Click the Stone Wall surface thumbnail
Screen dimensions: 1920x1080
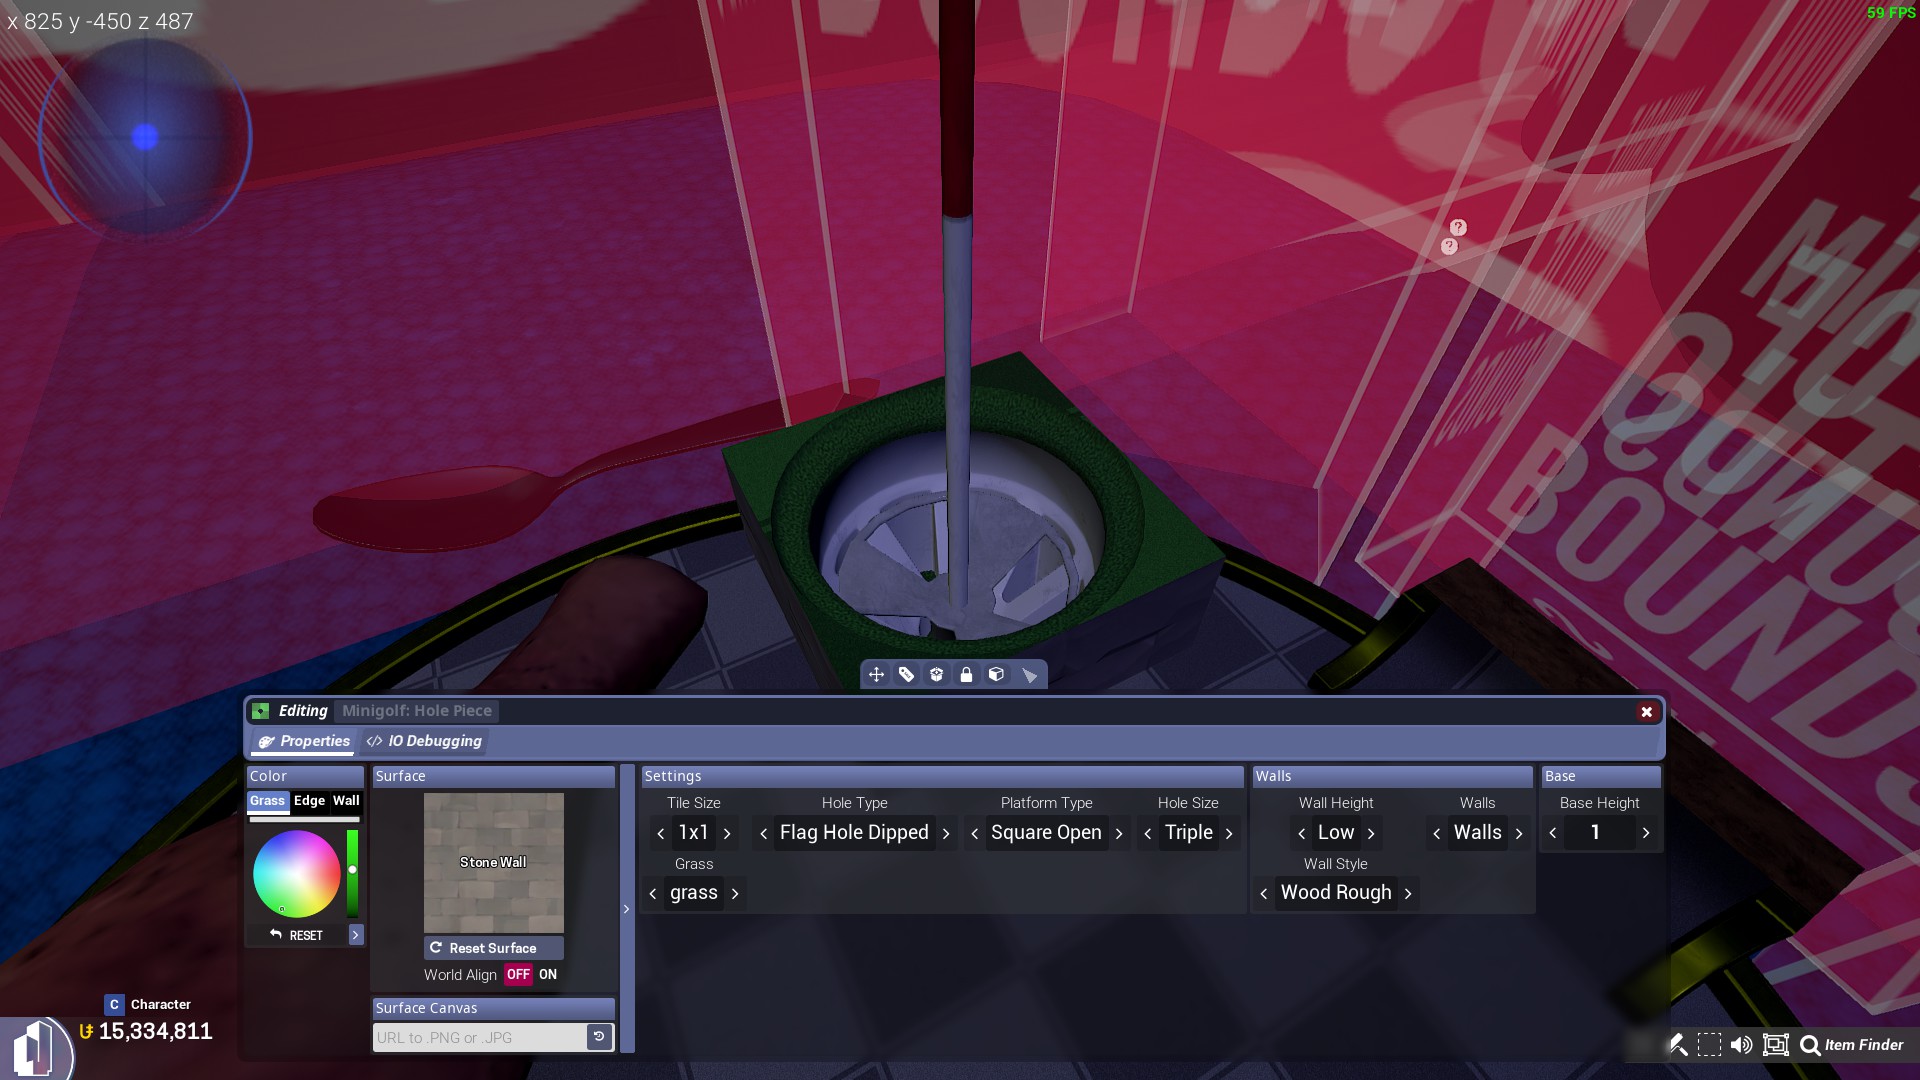tap(494, 863)
